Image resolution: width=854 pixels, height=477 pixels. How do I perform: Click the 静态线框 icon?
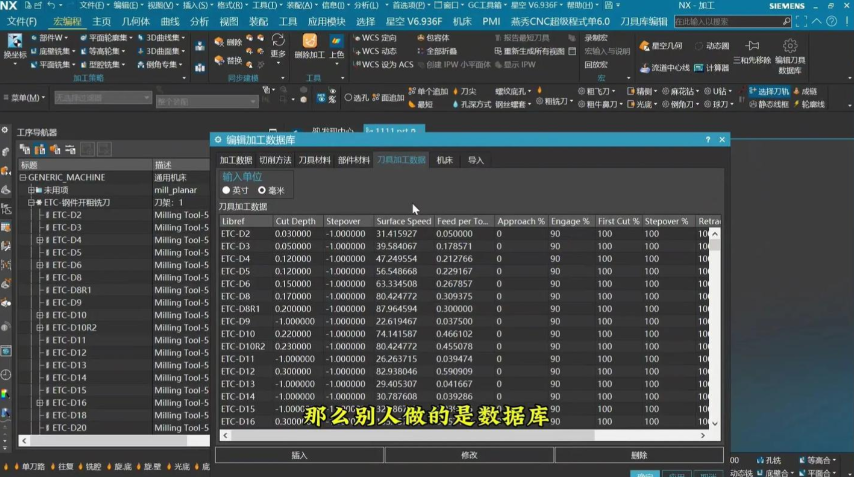769,104
